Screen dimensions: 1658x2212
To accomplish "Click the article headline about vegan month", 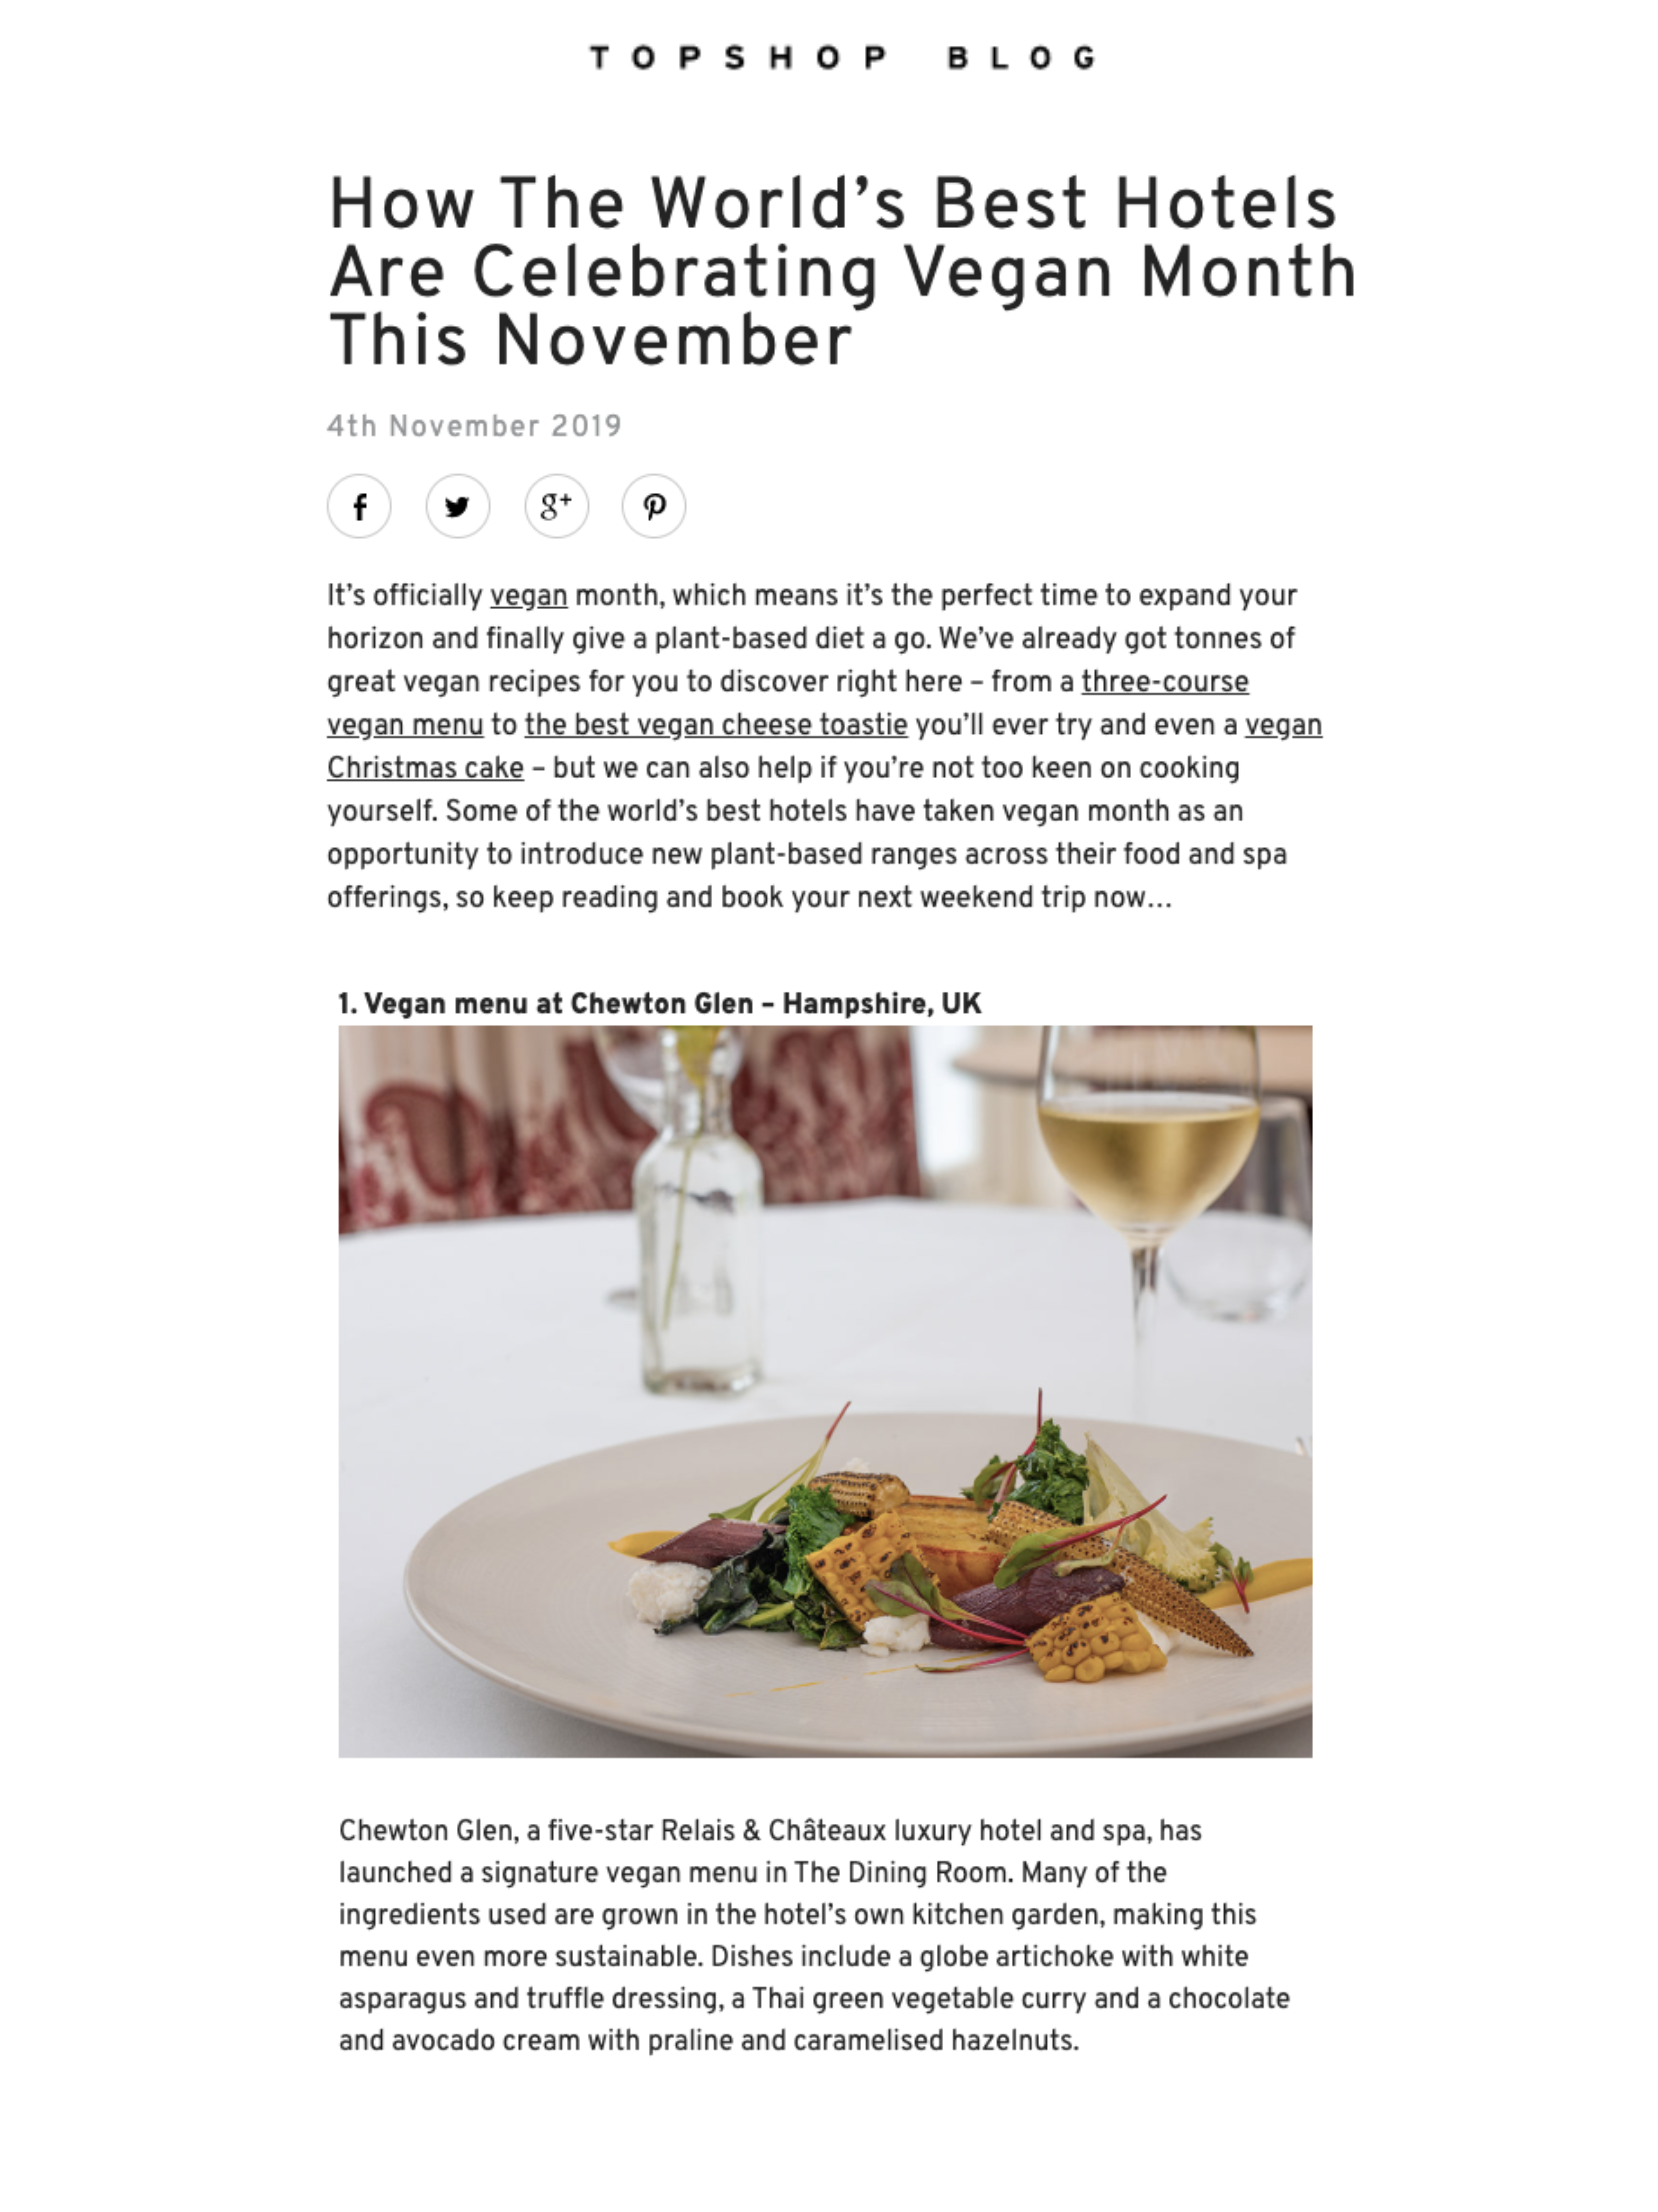I will pos(843,272).
